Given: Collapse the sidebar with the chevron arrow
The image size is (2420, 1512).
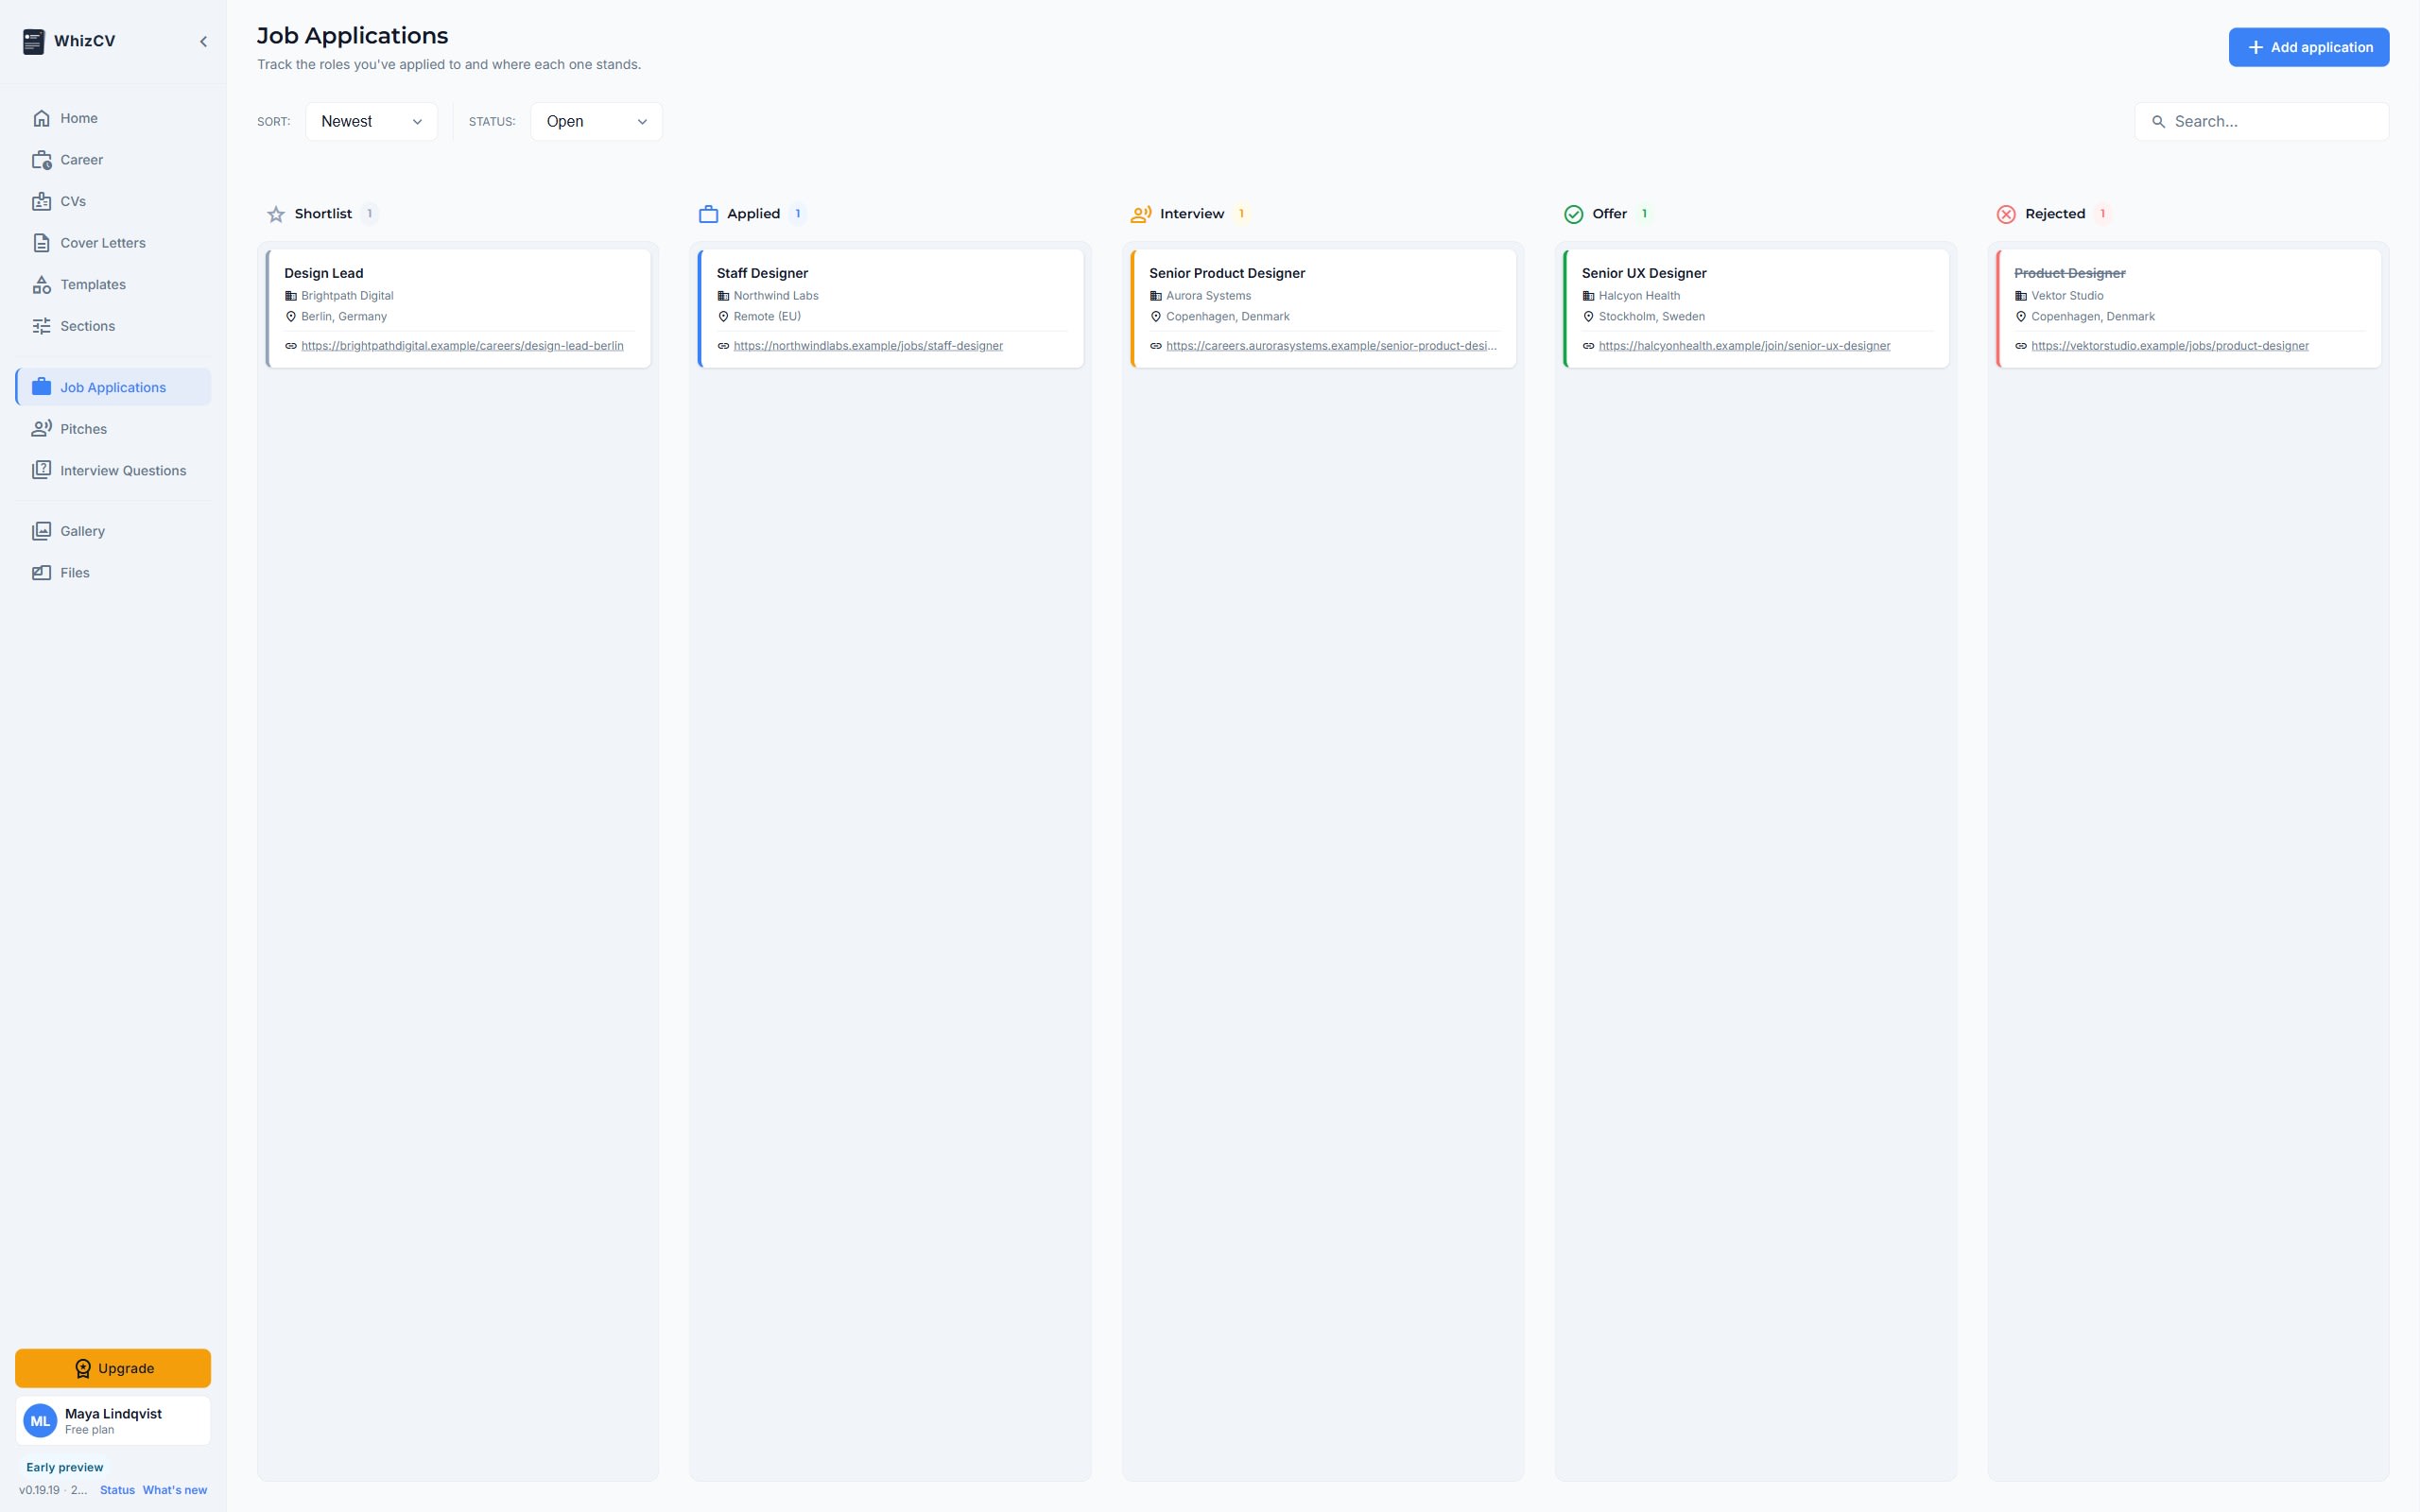Looking at the screenshot, I should 203,41.
